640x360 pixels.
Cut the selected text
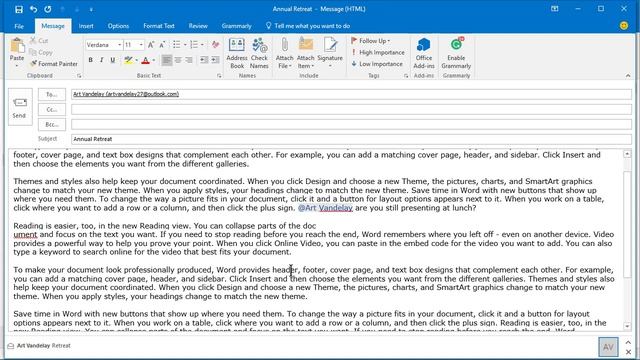click(x=39, y=41)
